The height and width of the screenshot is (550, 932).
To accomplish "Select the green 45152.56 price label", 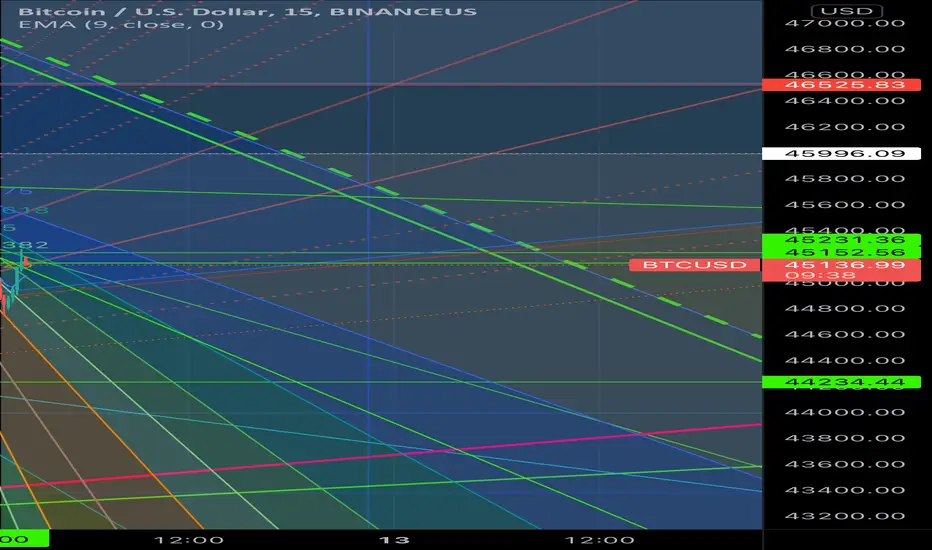I will pyautogui.click(x=842, y=252).
